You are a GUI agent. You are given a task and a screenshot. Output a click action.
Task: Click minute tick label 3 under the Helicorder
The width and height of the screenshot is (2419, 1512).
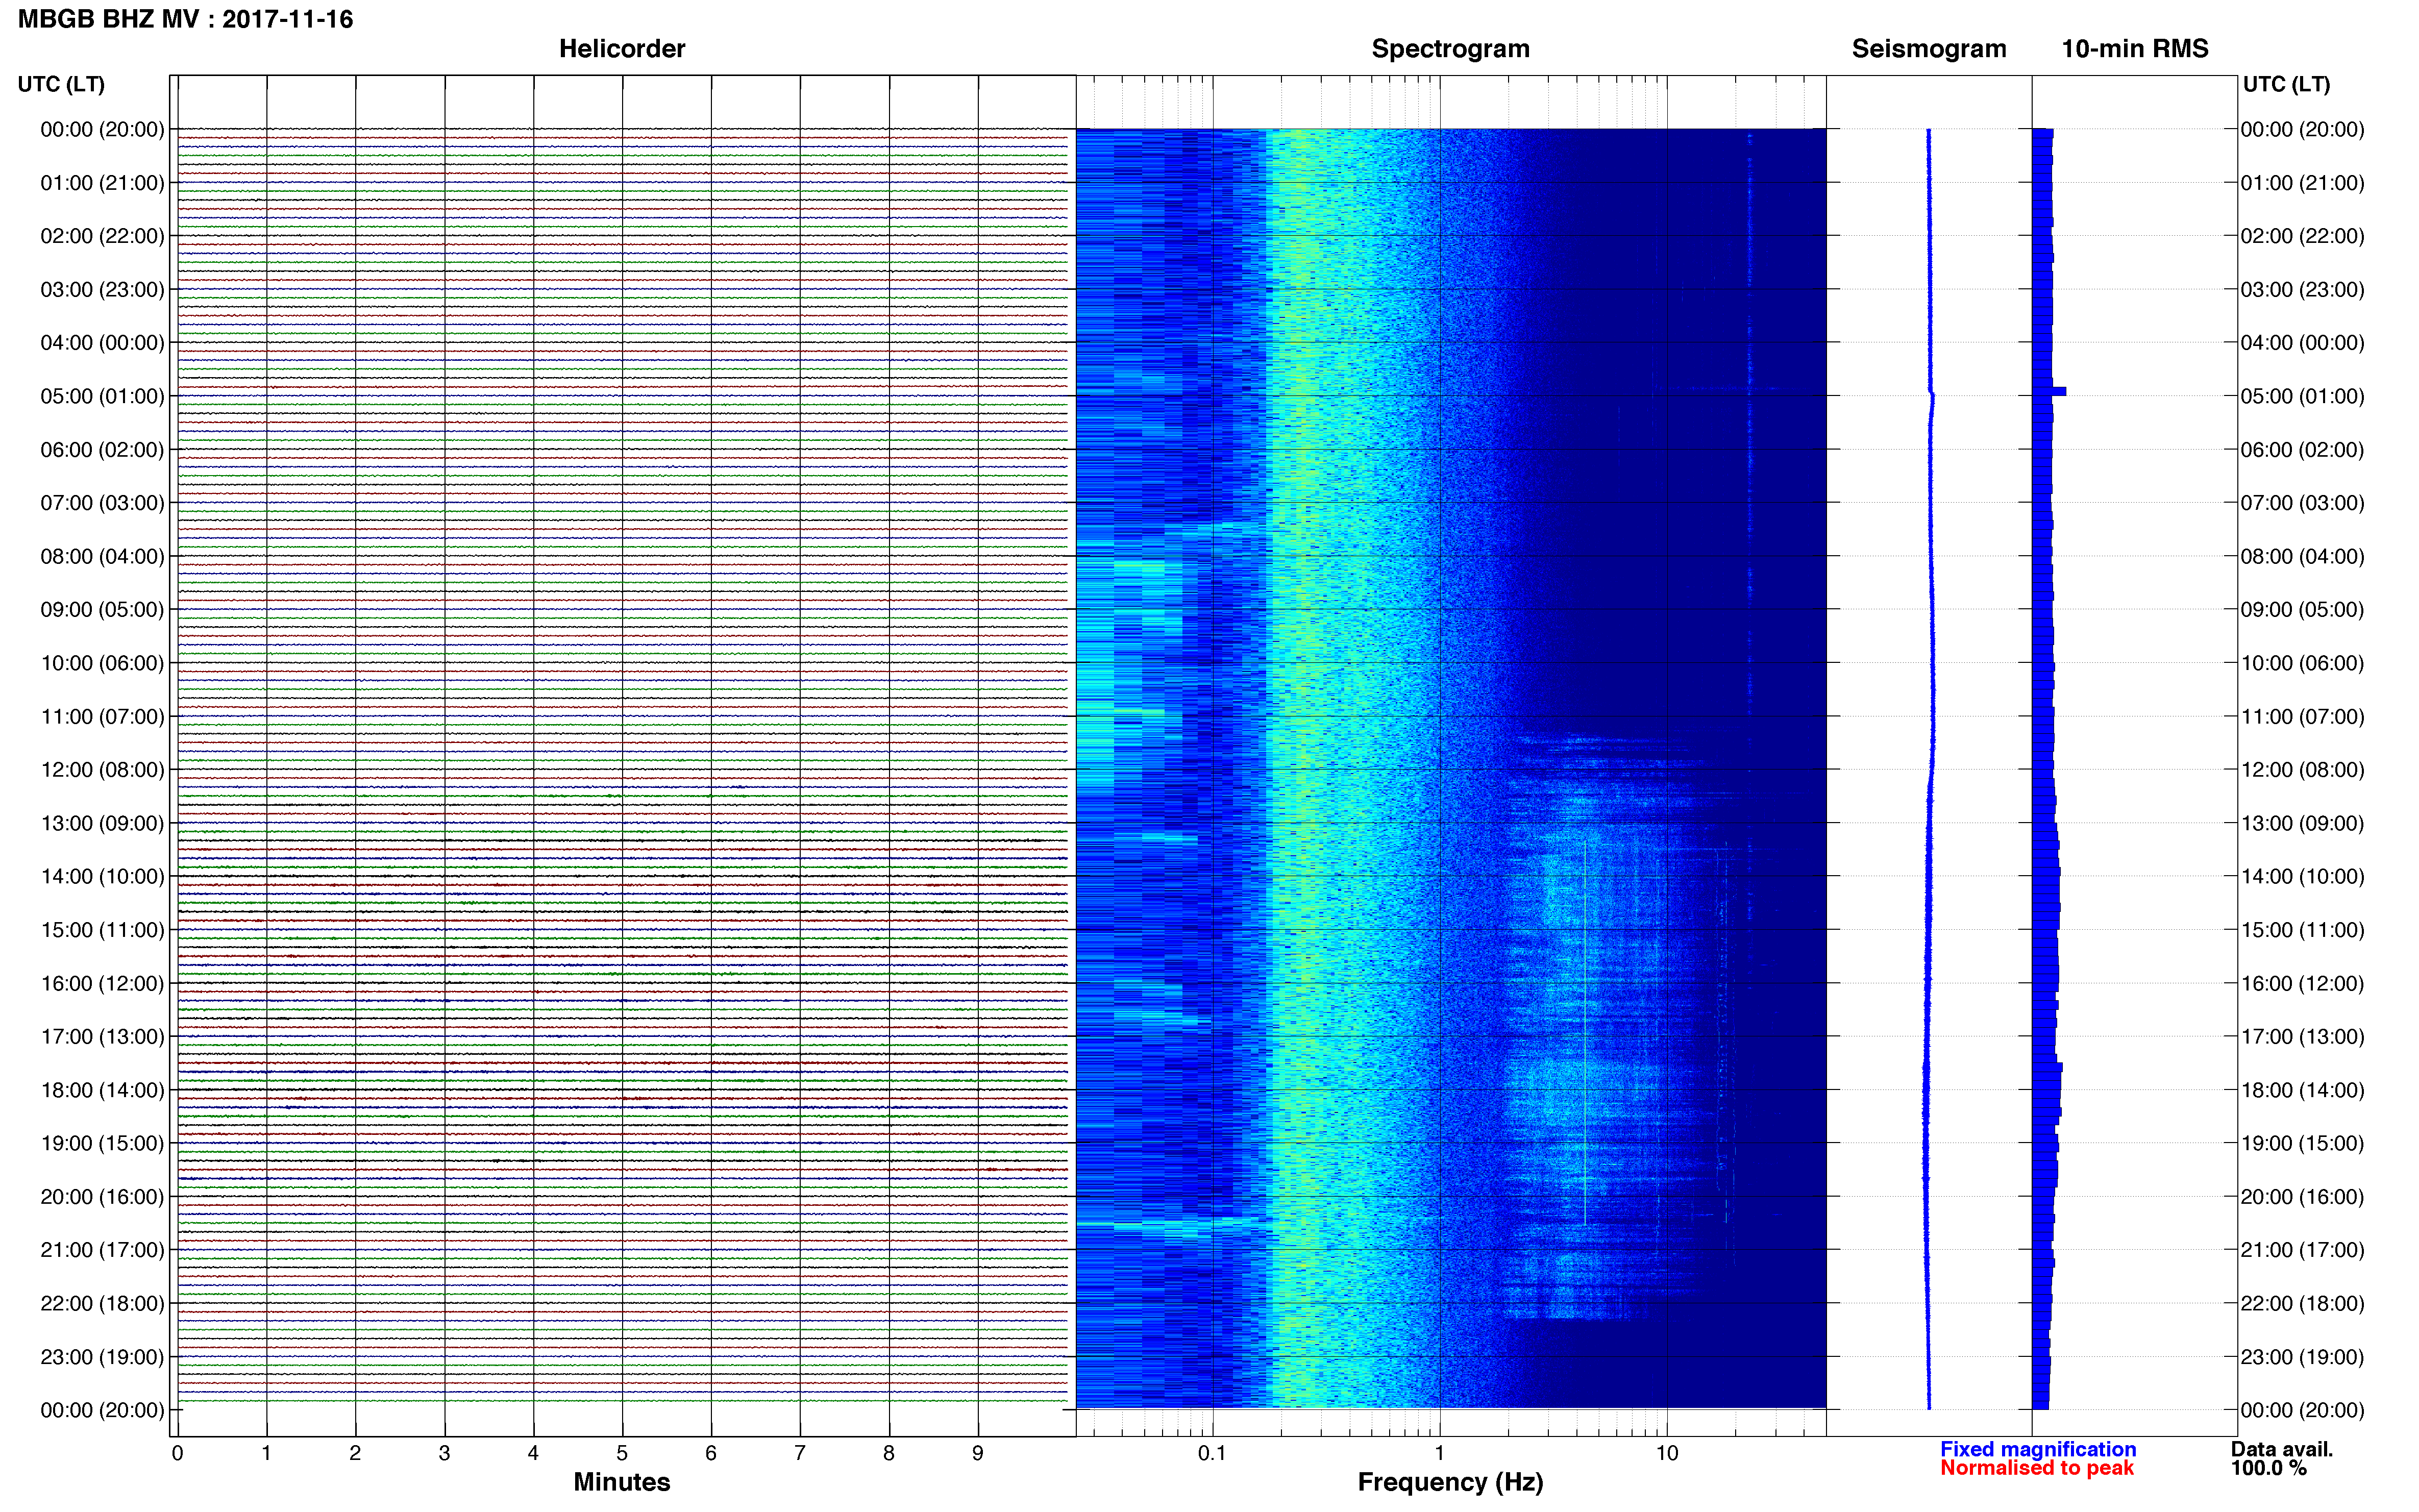click(x=444, y=1453)
